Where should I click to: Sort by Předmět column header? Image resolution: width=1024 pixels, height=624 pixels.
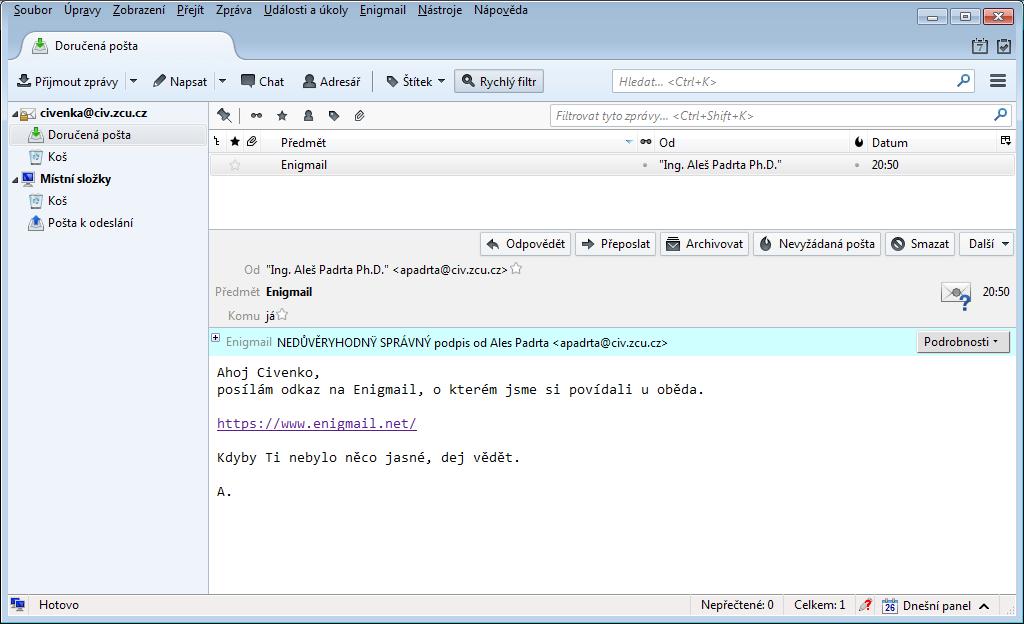(x=449, y=142)
